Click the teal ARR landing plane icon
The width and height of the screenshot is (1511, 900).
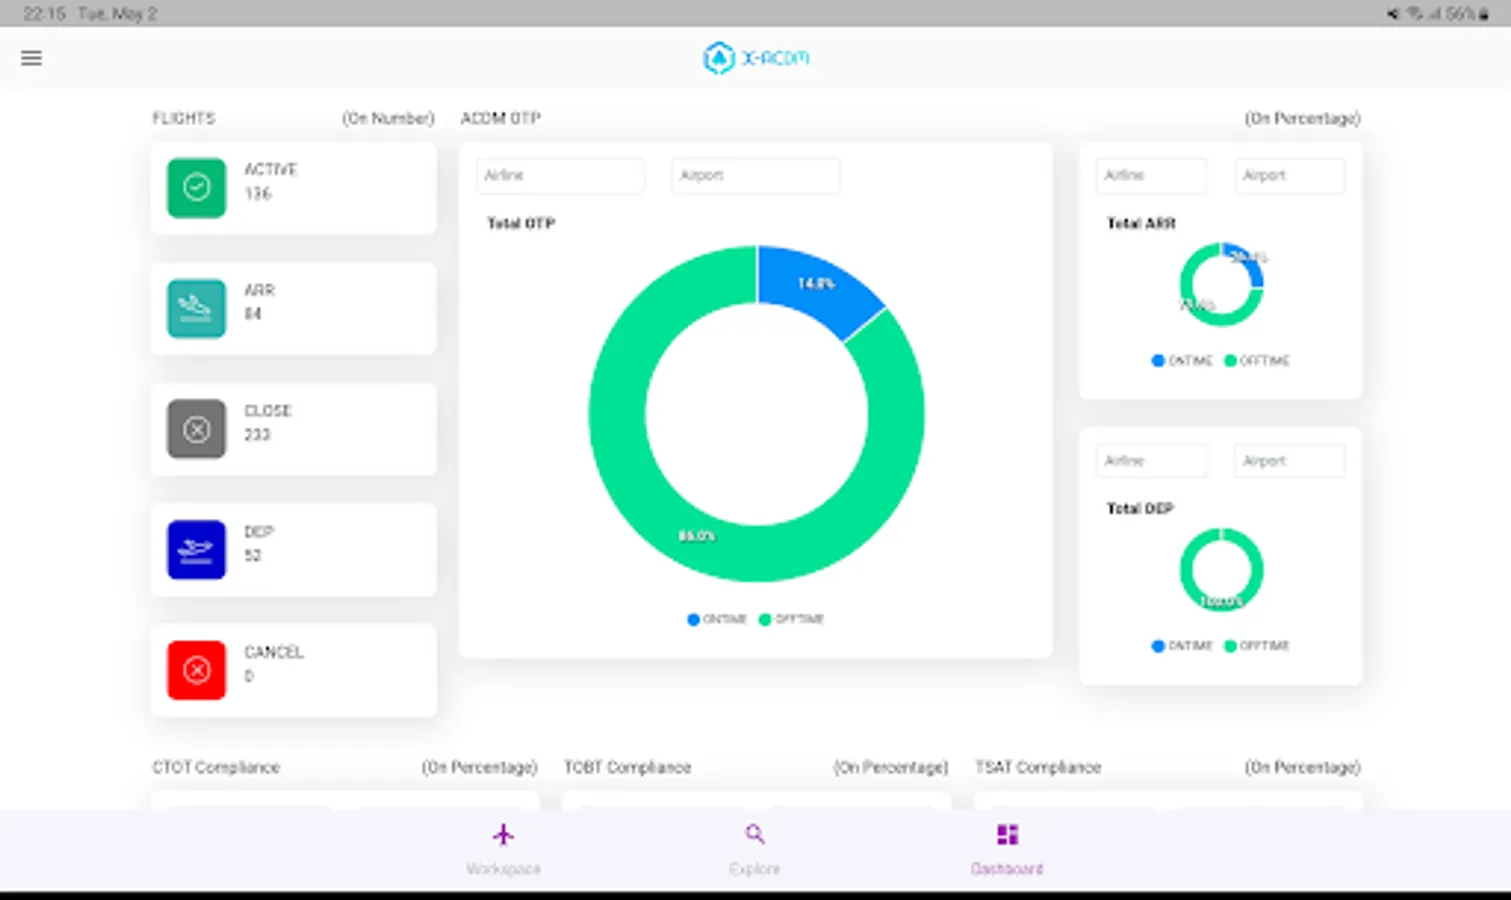click(196, 308)
